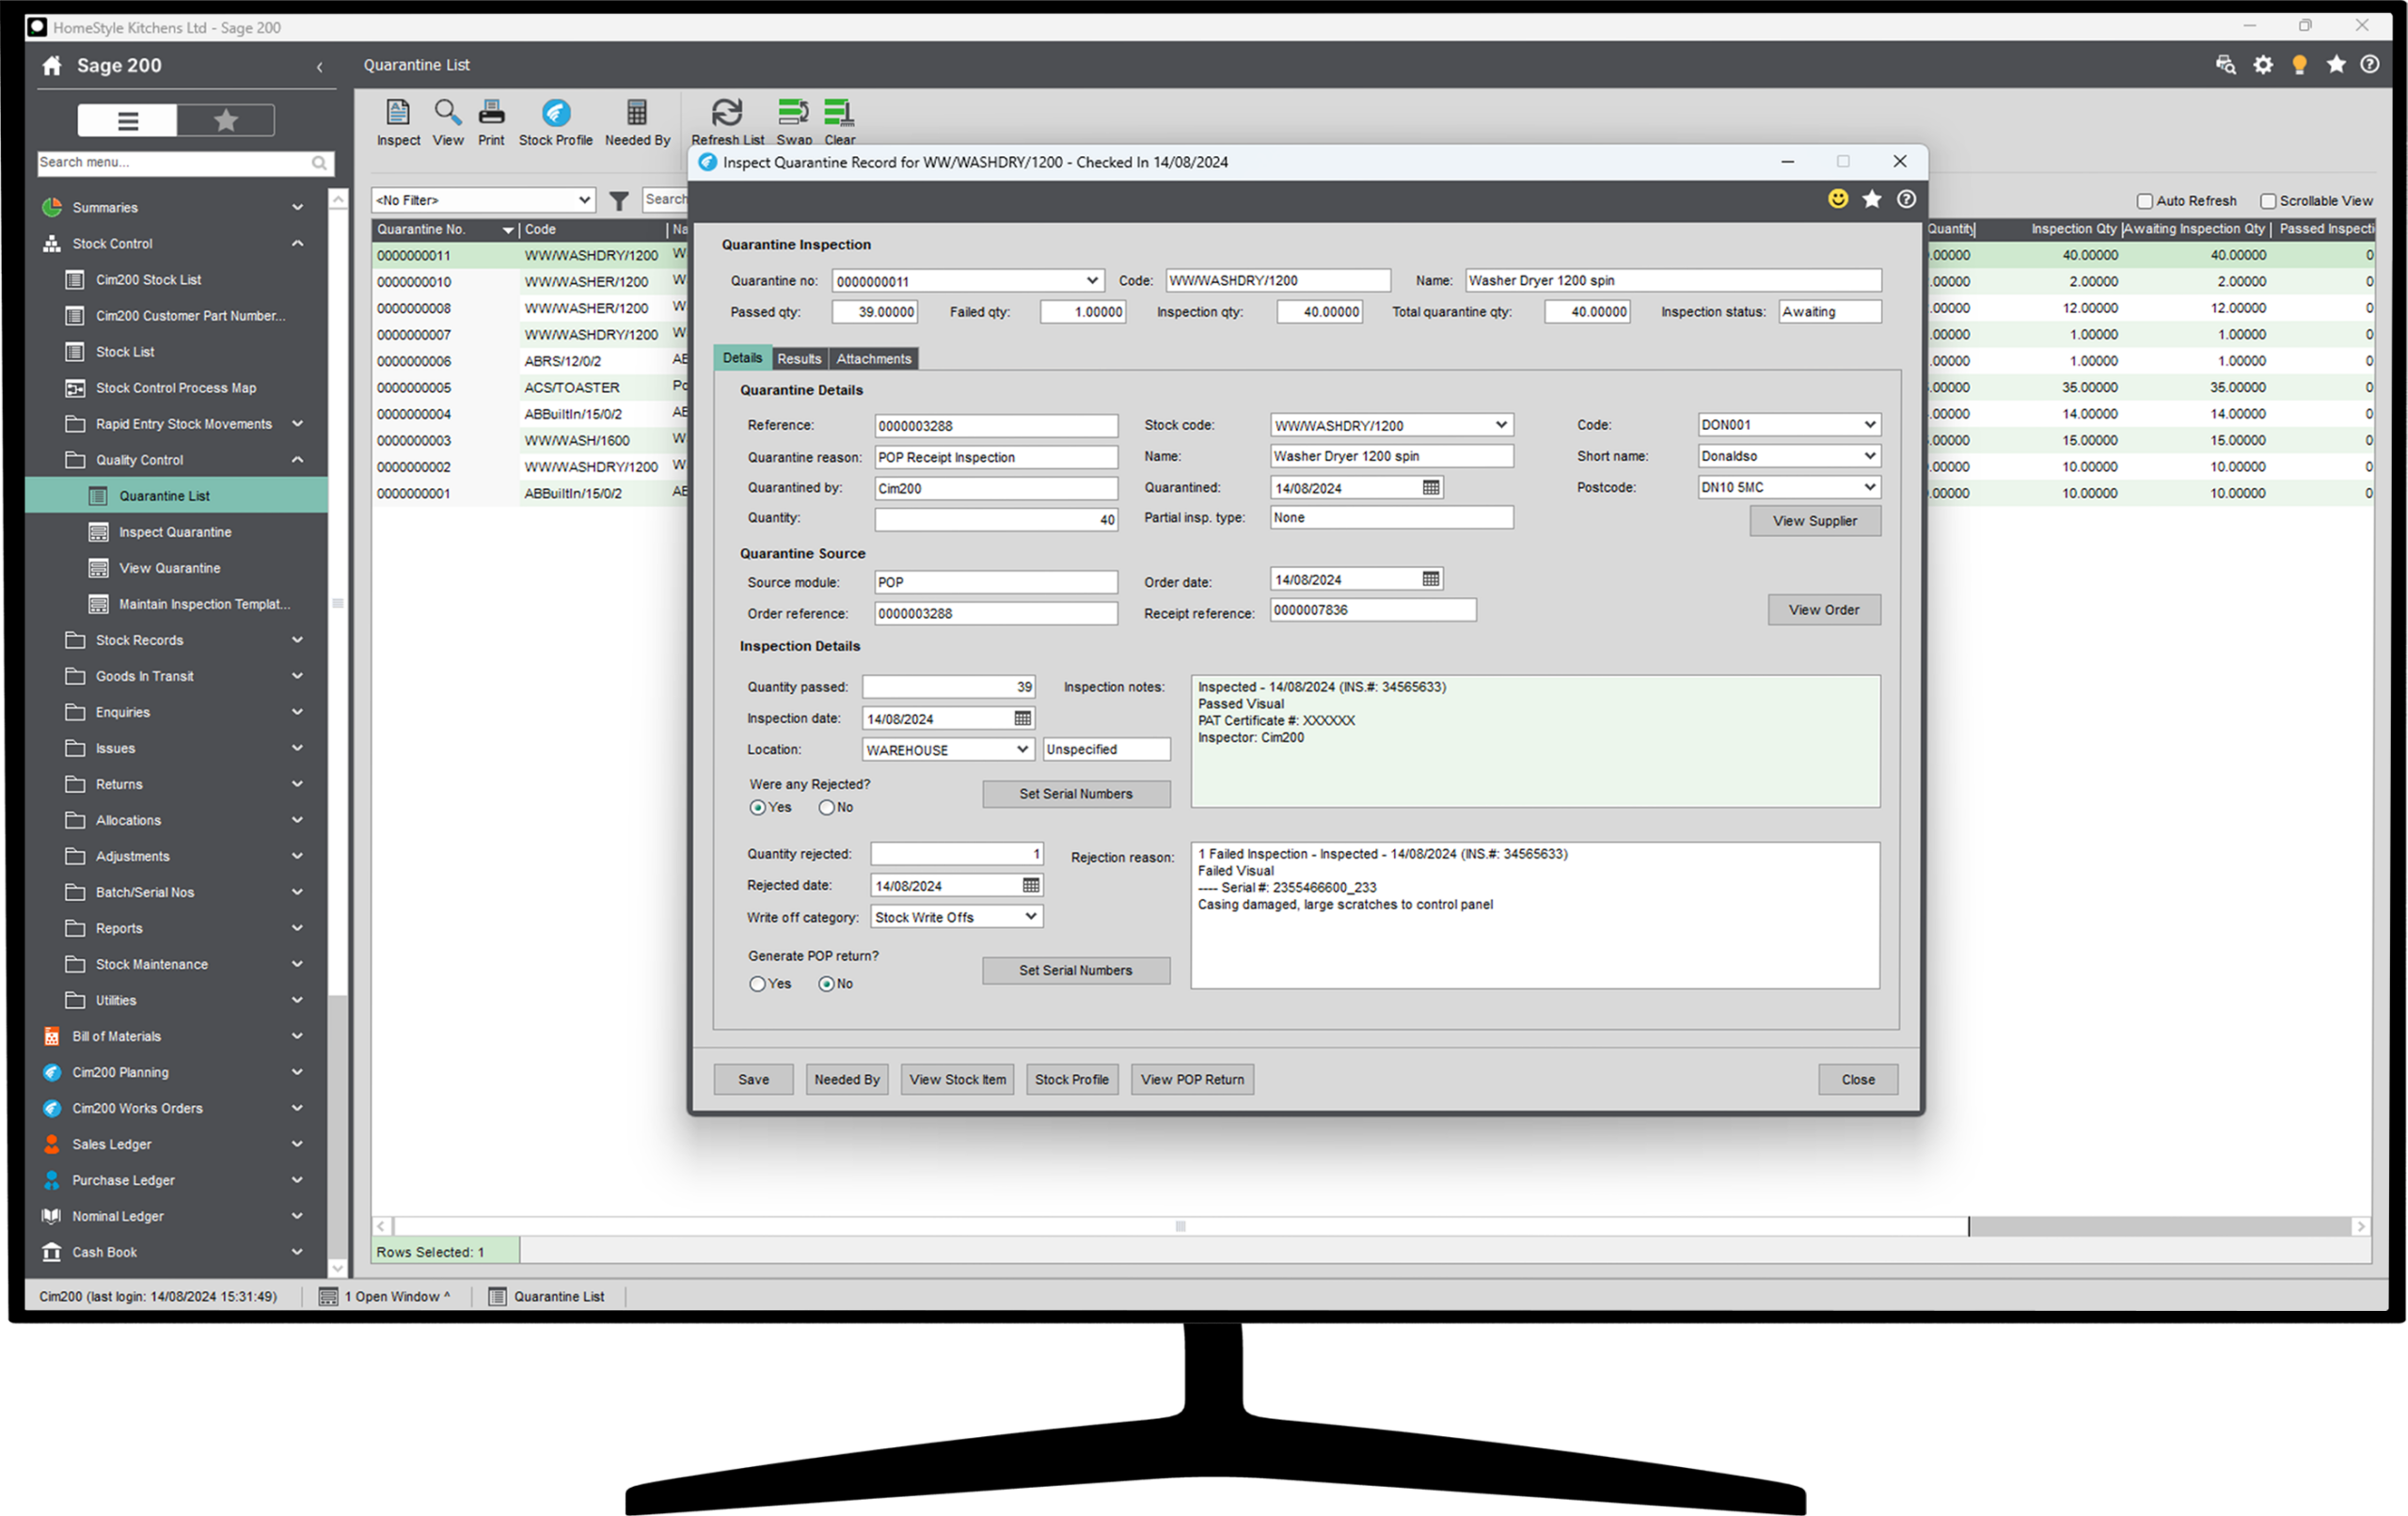The height and width of the screenshot is (1516, 2408).
Task: Click the Save button
Action: point(753,1080)
